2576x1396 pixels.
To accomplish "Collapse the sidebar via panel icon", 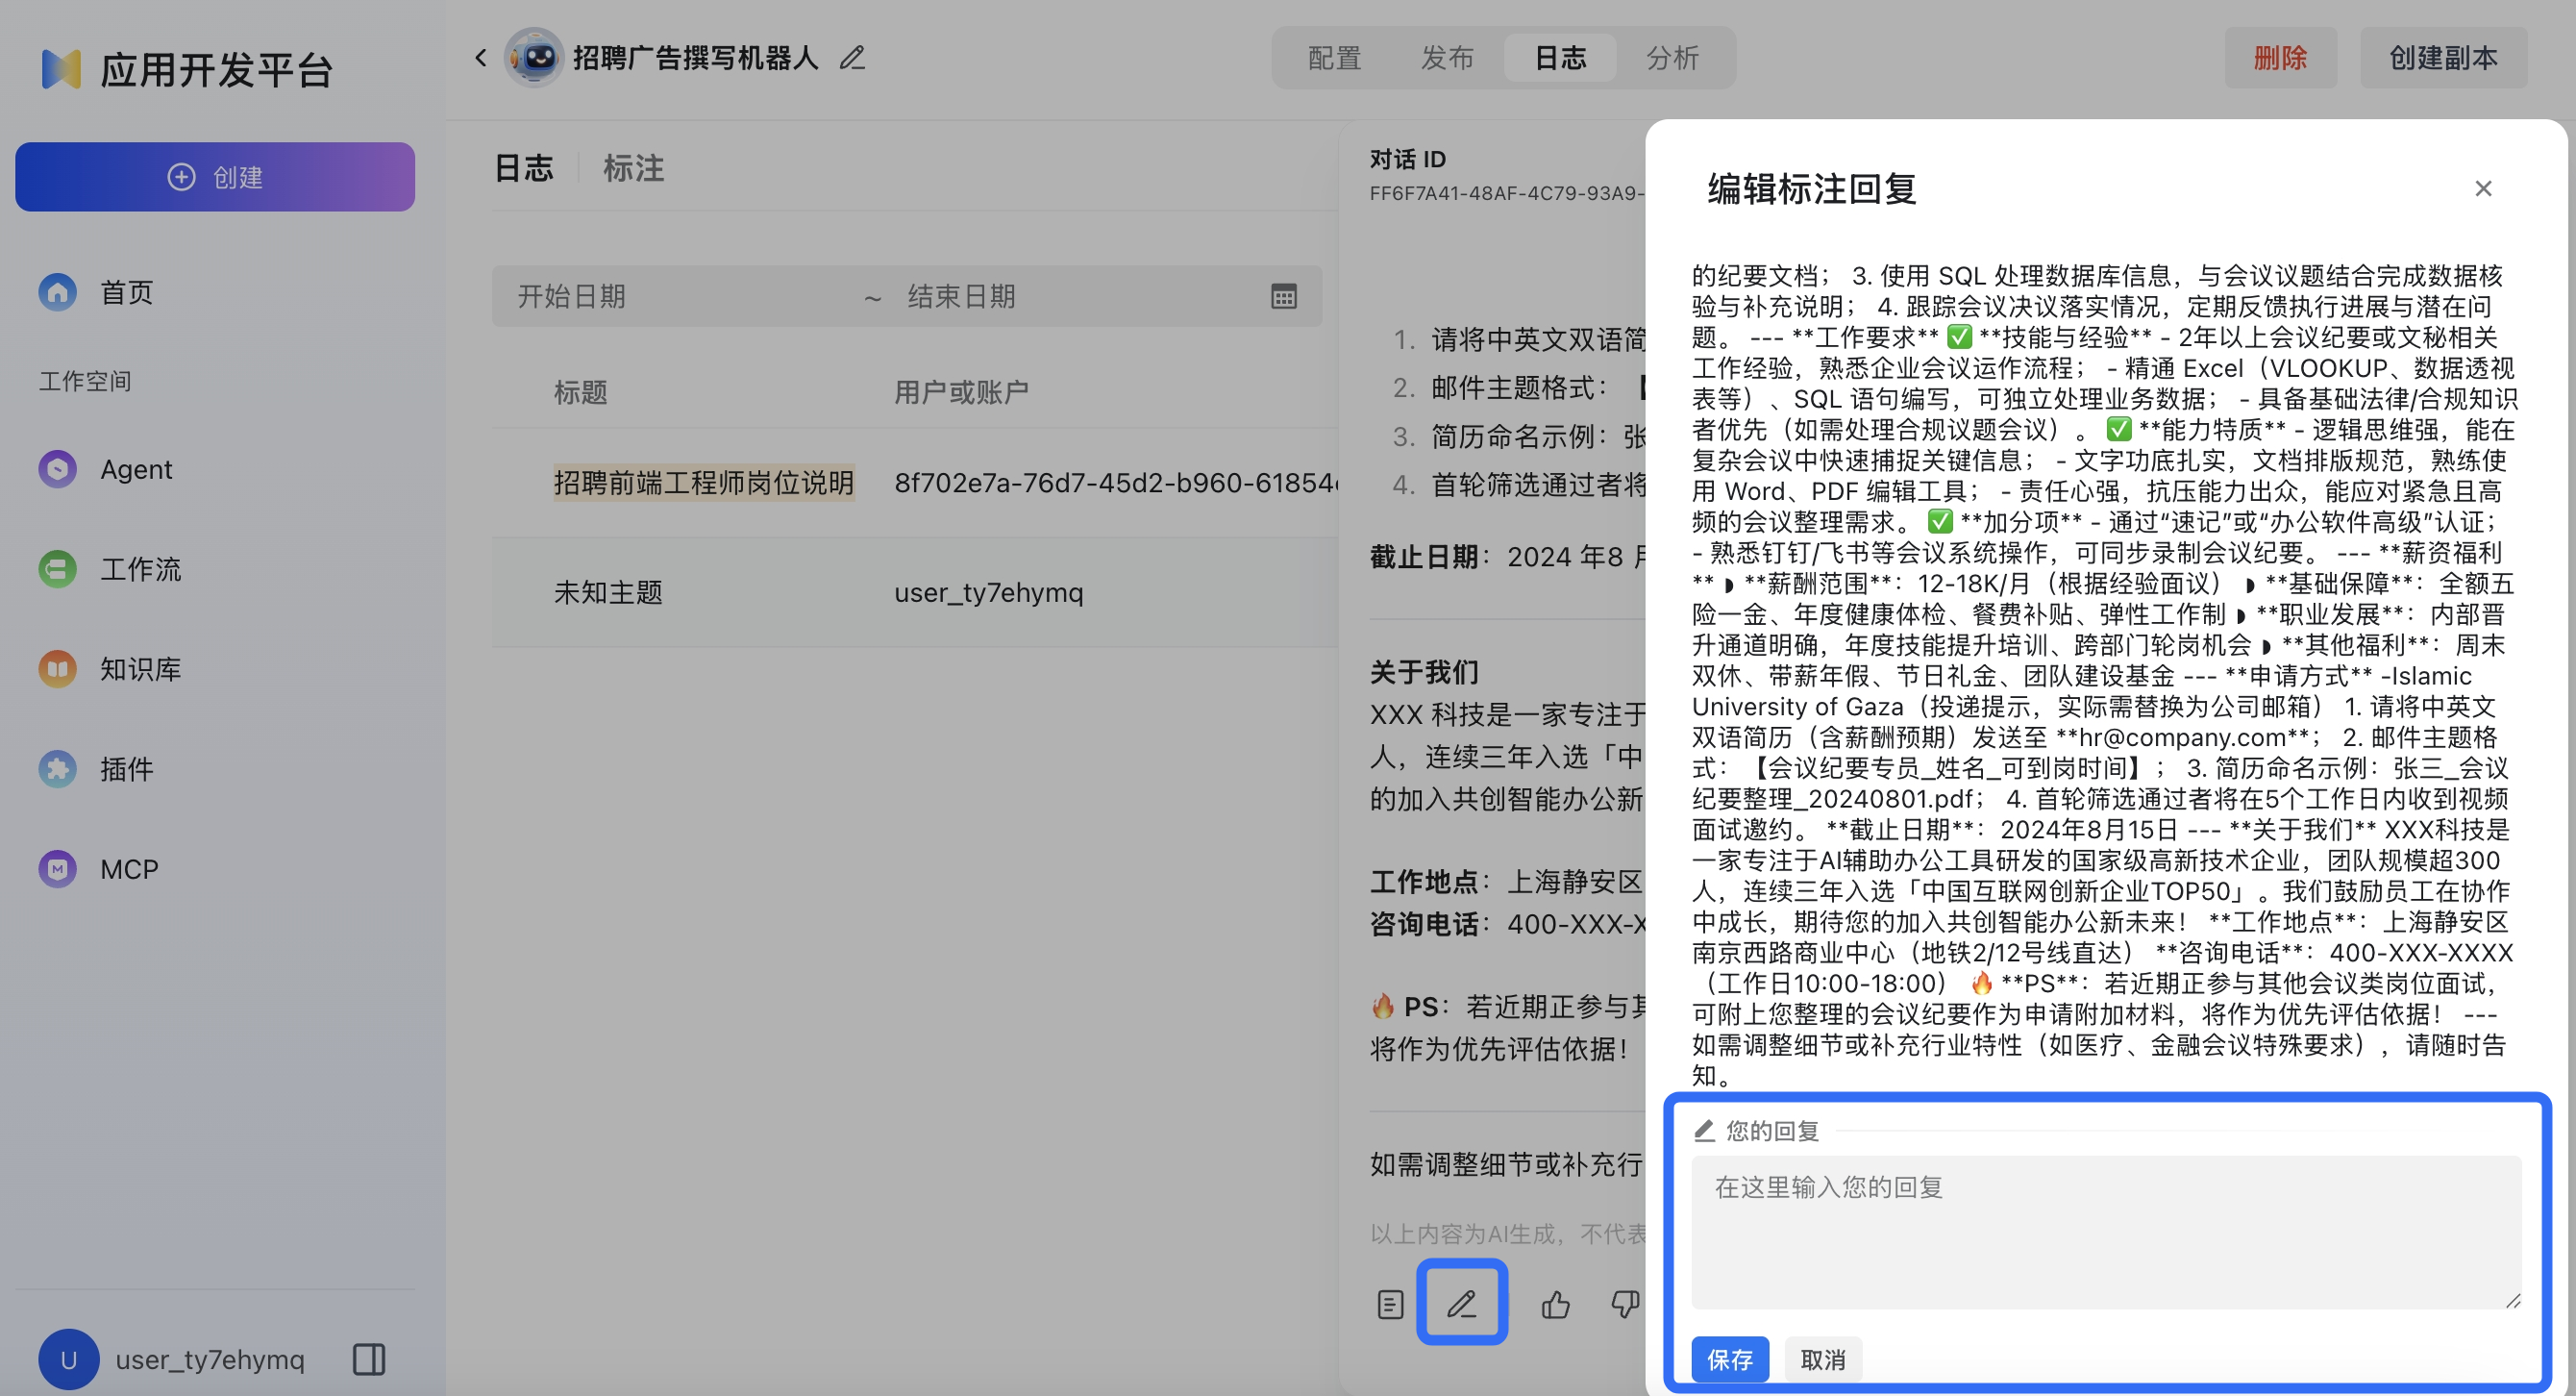I will coord(368,1359).
